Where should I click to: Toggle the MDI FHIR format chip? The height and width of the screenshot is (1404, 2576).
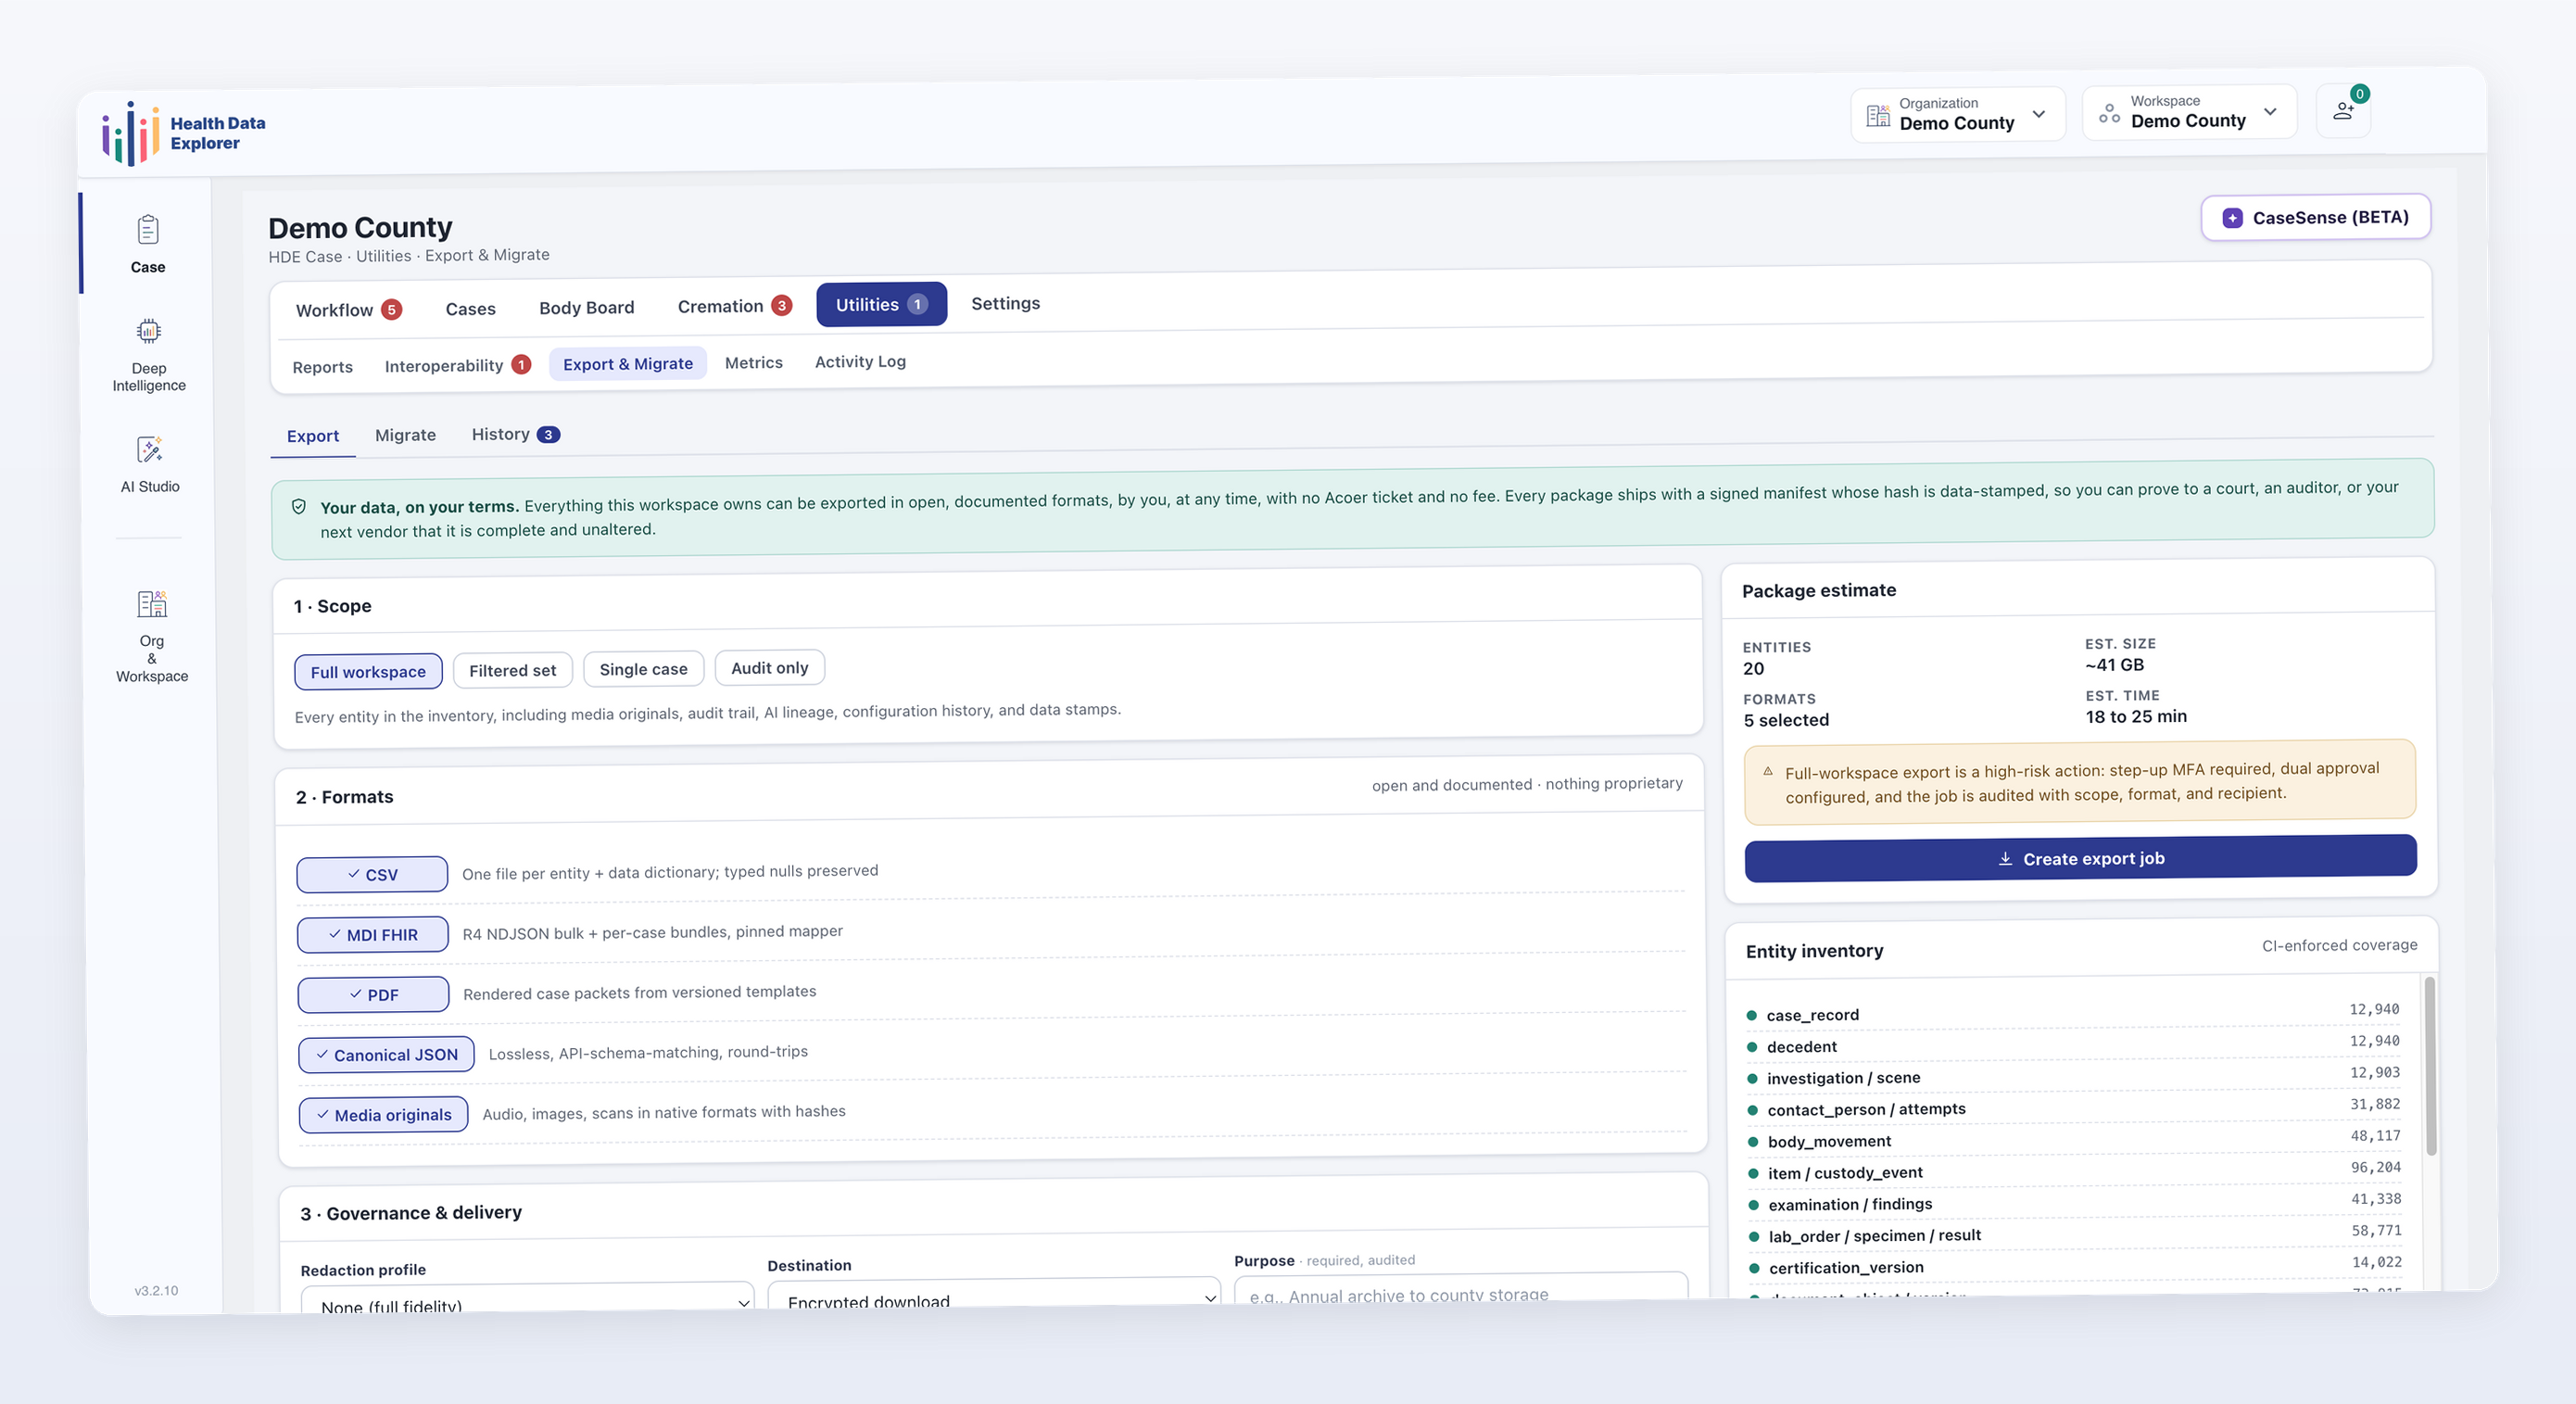373,934
